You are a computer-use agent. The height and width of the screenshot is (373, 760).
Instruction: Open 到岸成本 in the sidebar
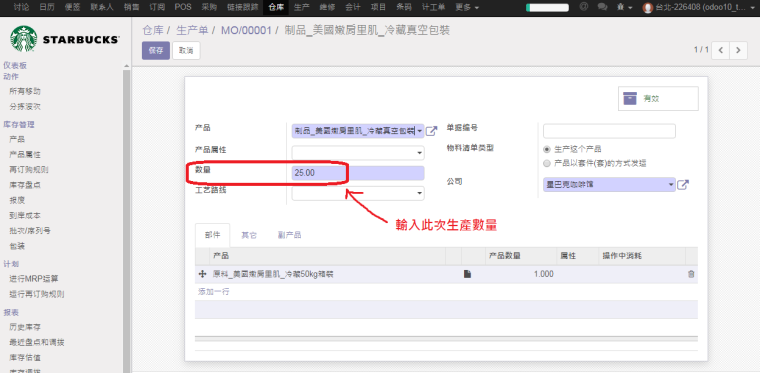[25, 216]
